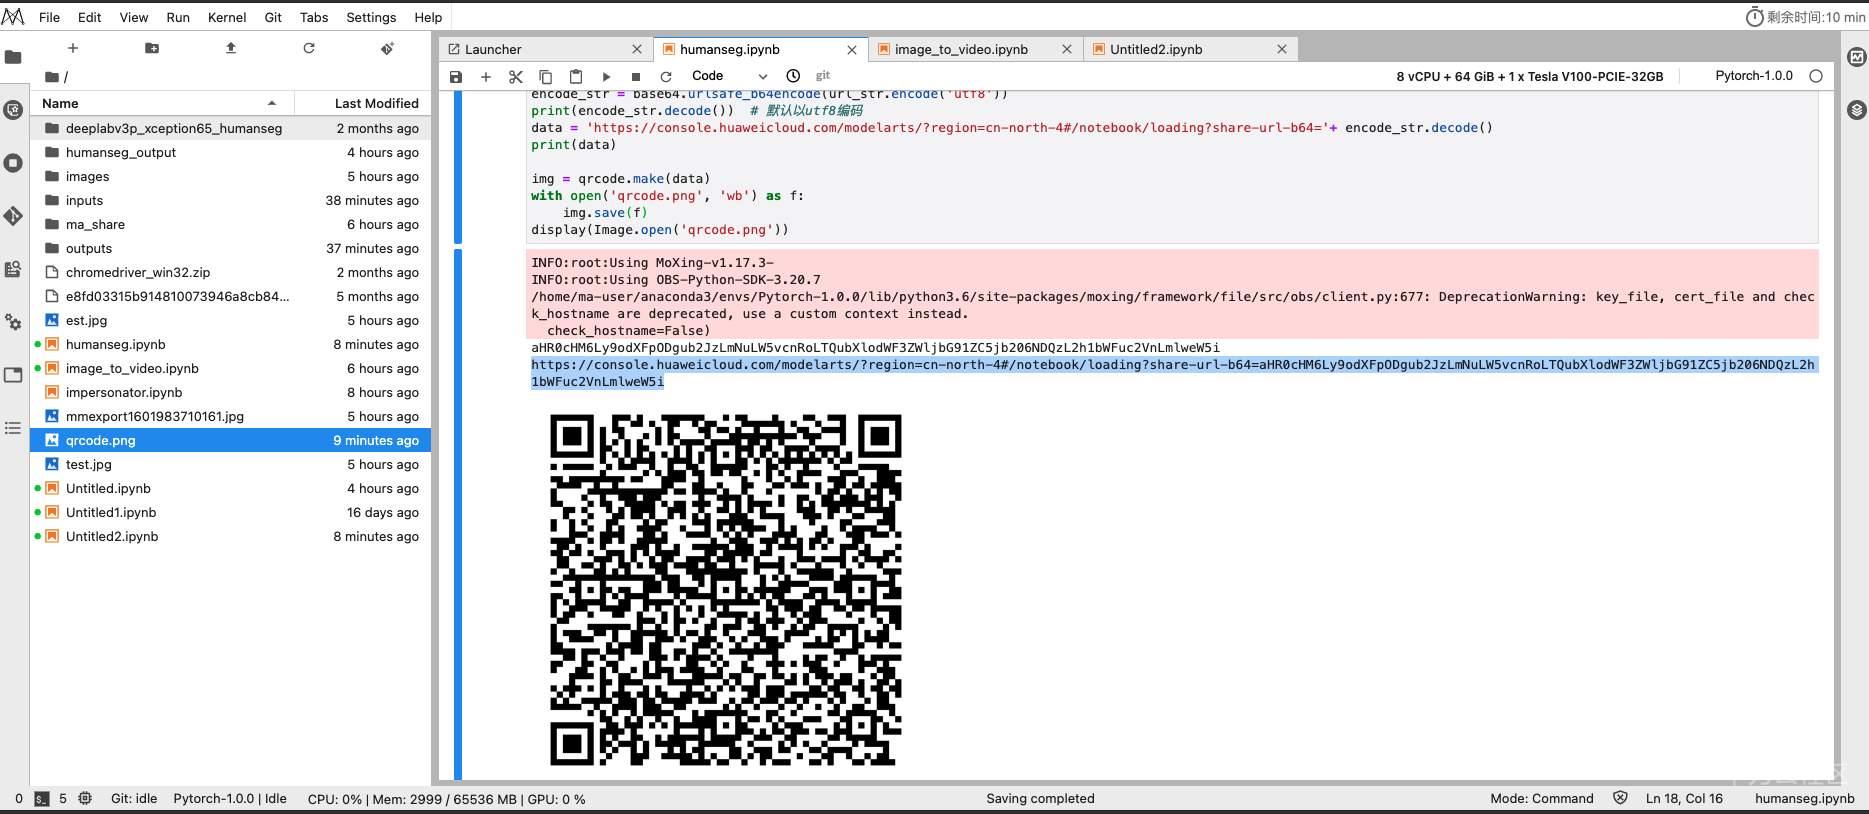Open the Tabs menu
This screenshot has width=1869, height=814.
coord(314,17)
